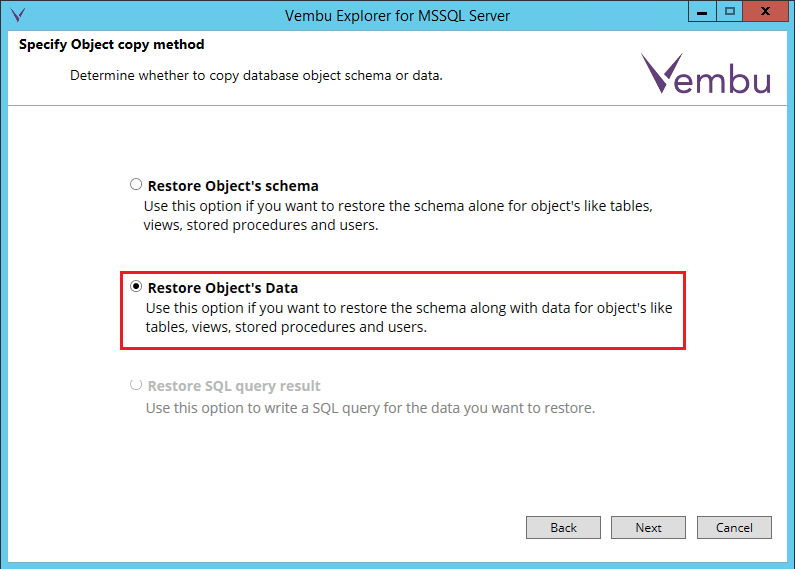Viewport: 795px width, 569px height.
Task: Close the Vembu Explorer window
Action: coord(765,11)
